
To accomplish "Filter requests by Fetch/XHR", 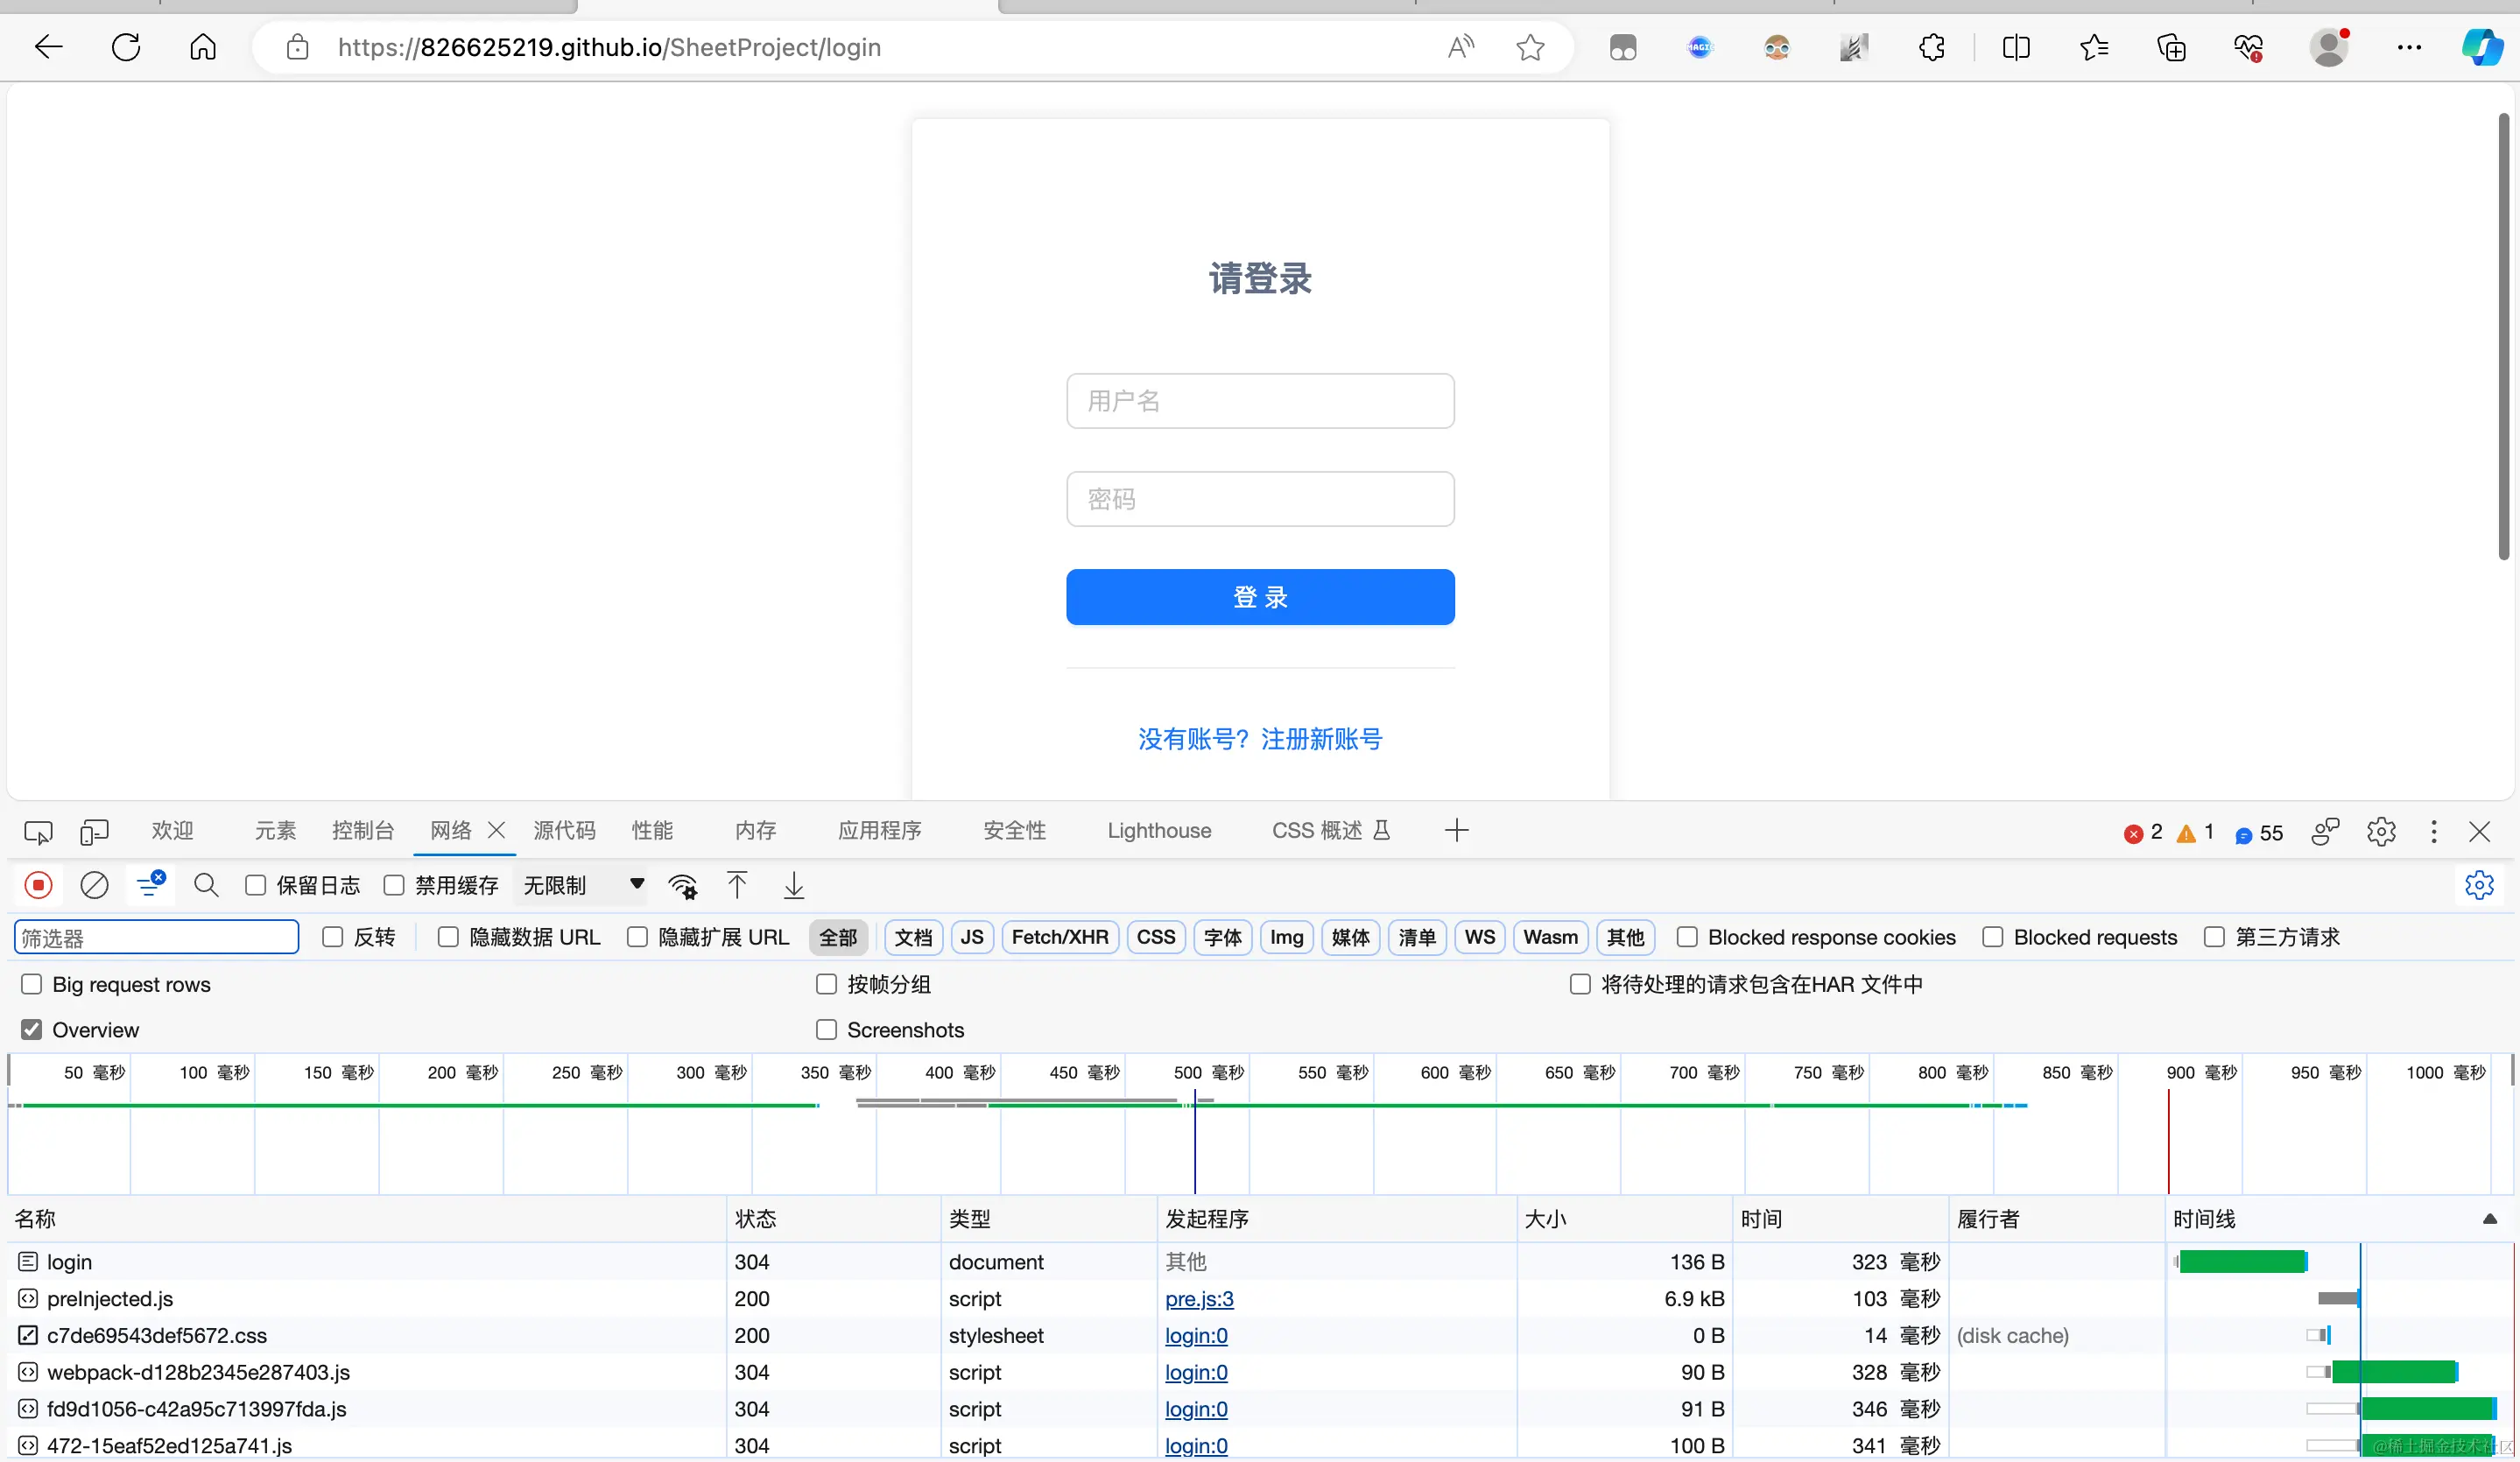I will pos(1060,937).
